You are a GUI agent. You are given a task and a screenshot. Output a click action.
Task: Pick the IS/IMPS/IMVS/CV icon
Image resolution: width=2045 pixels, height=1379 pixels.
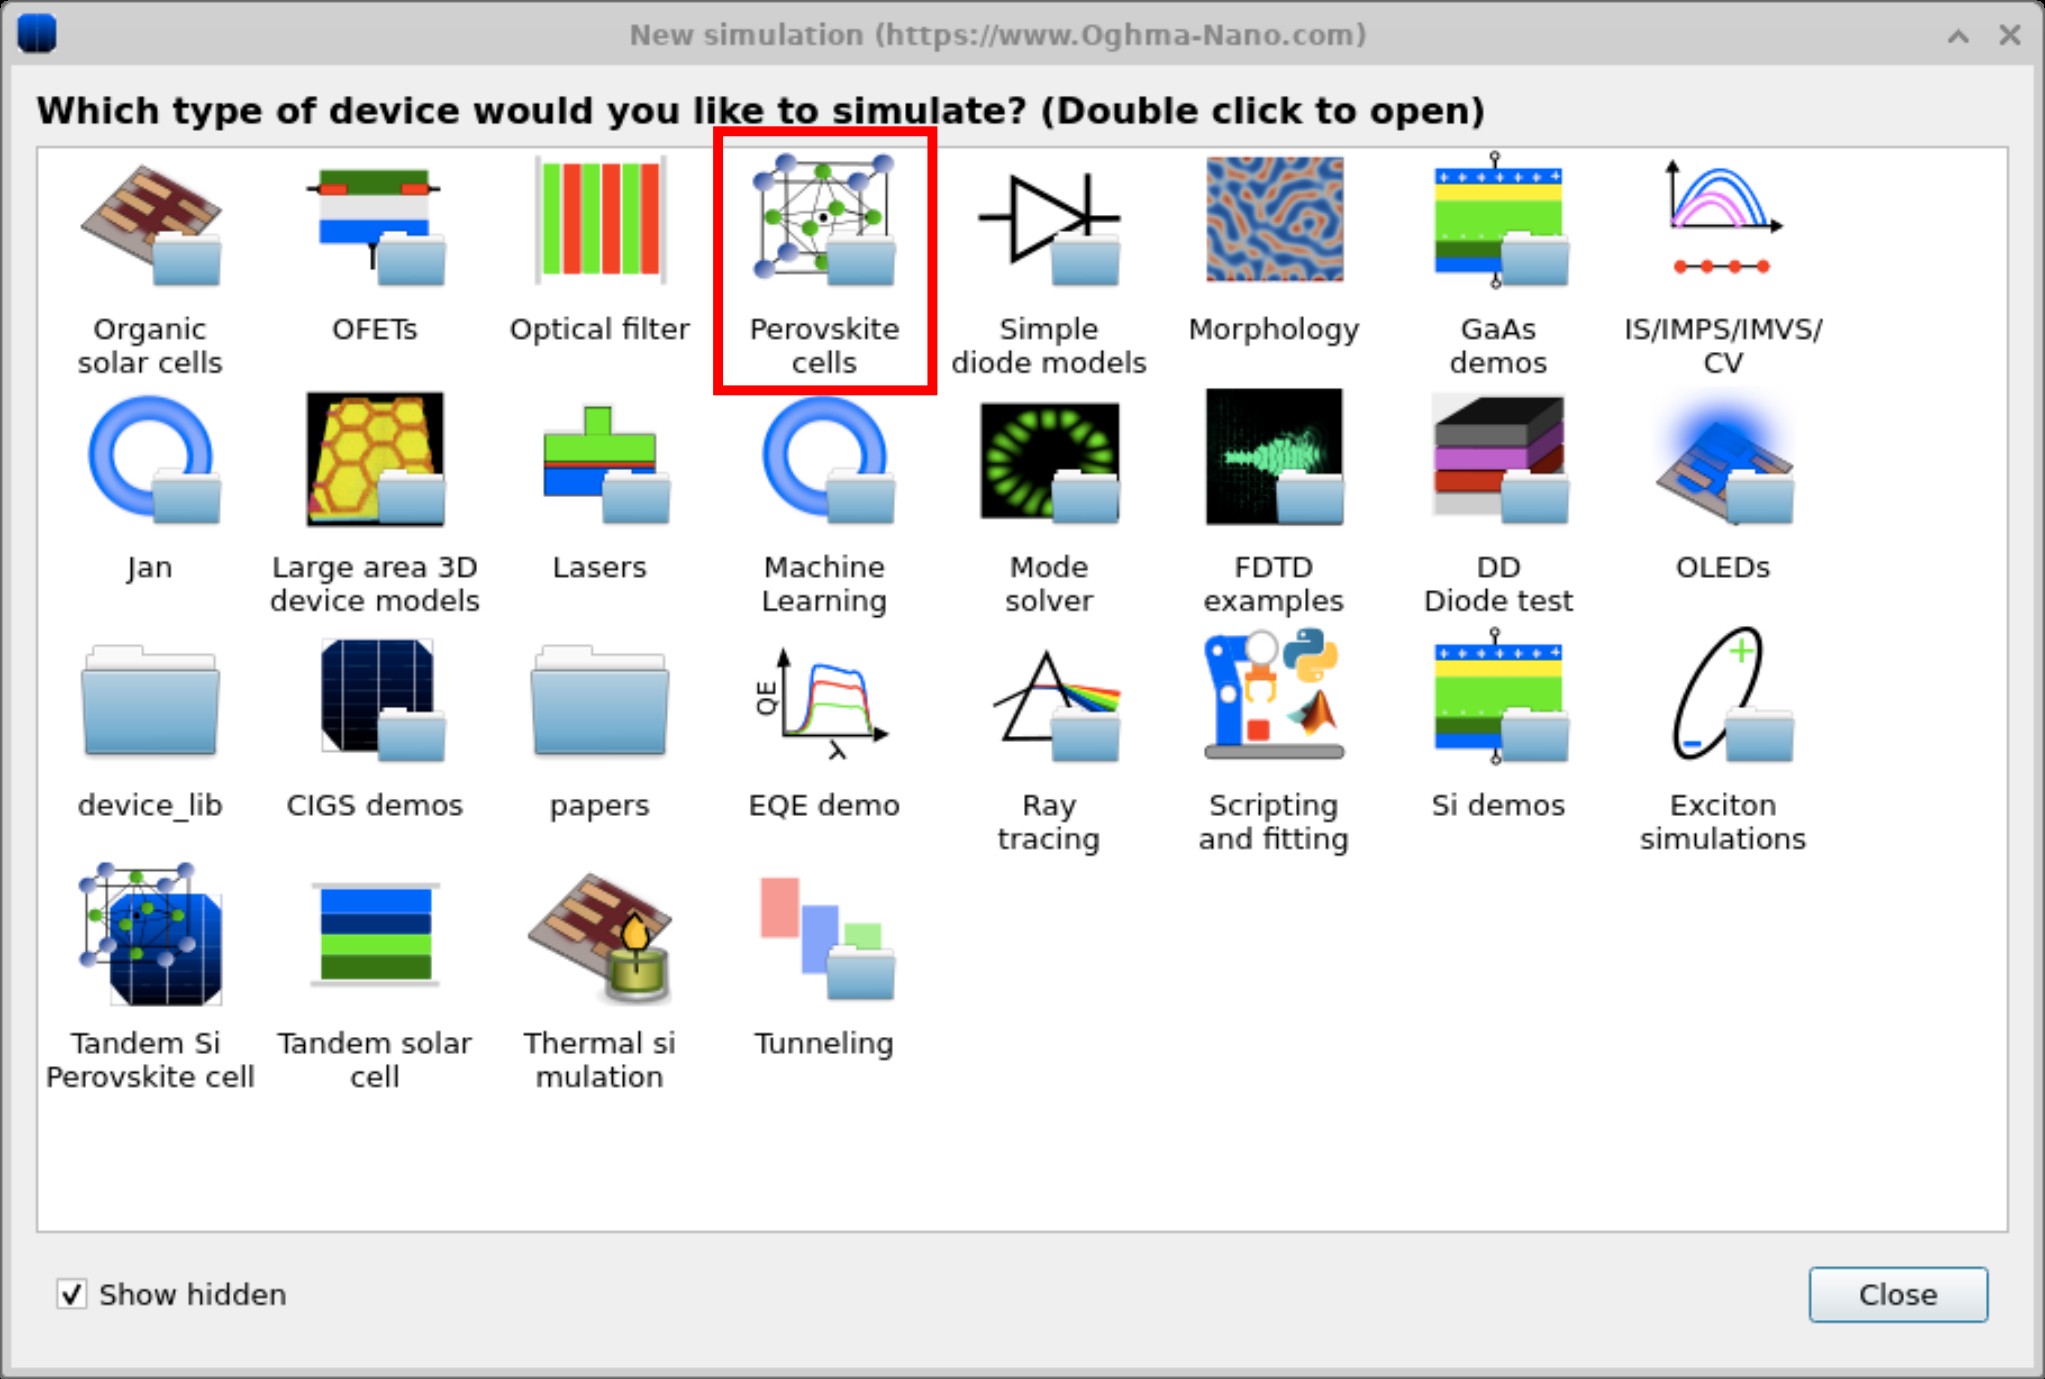pyautogui.click(x=1722, y=222)
